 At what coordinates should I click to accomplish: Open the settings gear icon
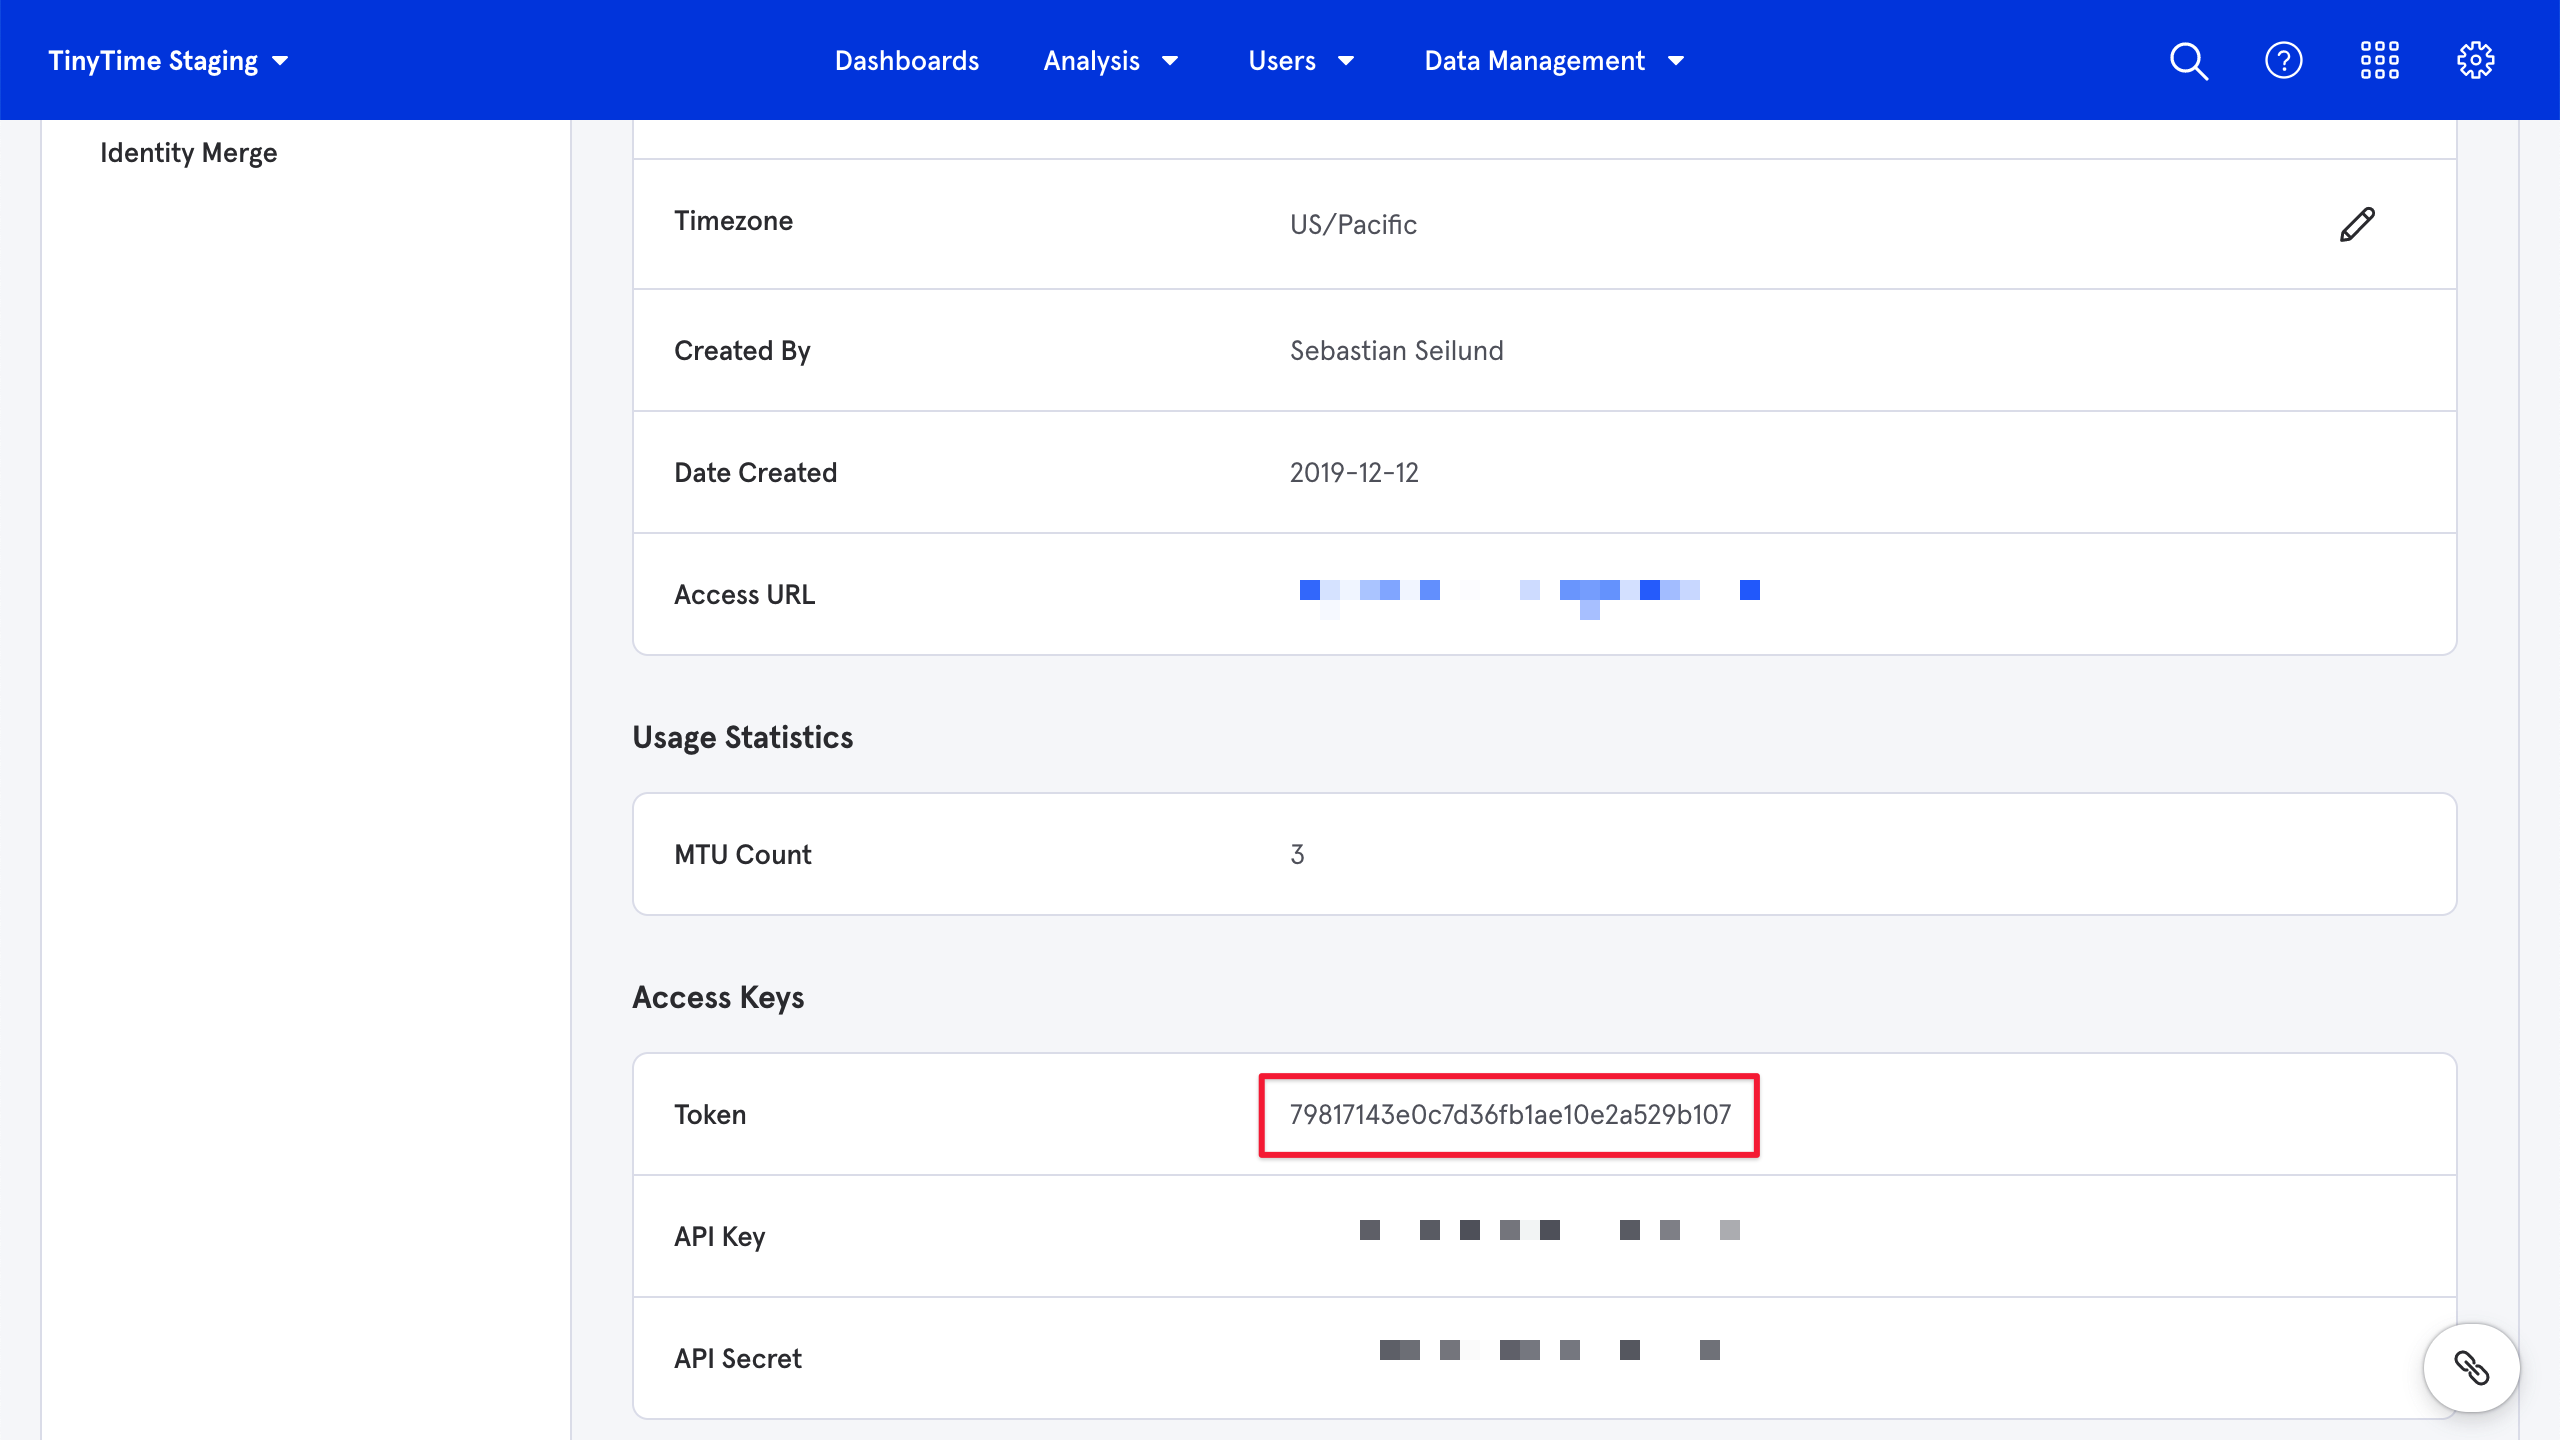pyautogui.click(x=2476, y=61)
